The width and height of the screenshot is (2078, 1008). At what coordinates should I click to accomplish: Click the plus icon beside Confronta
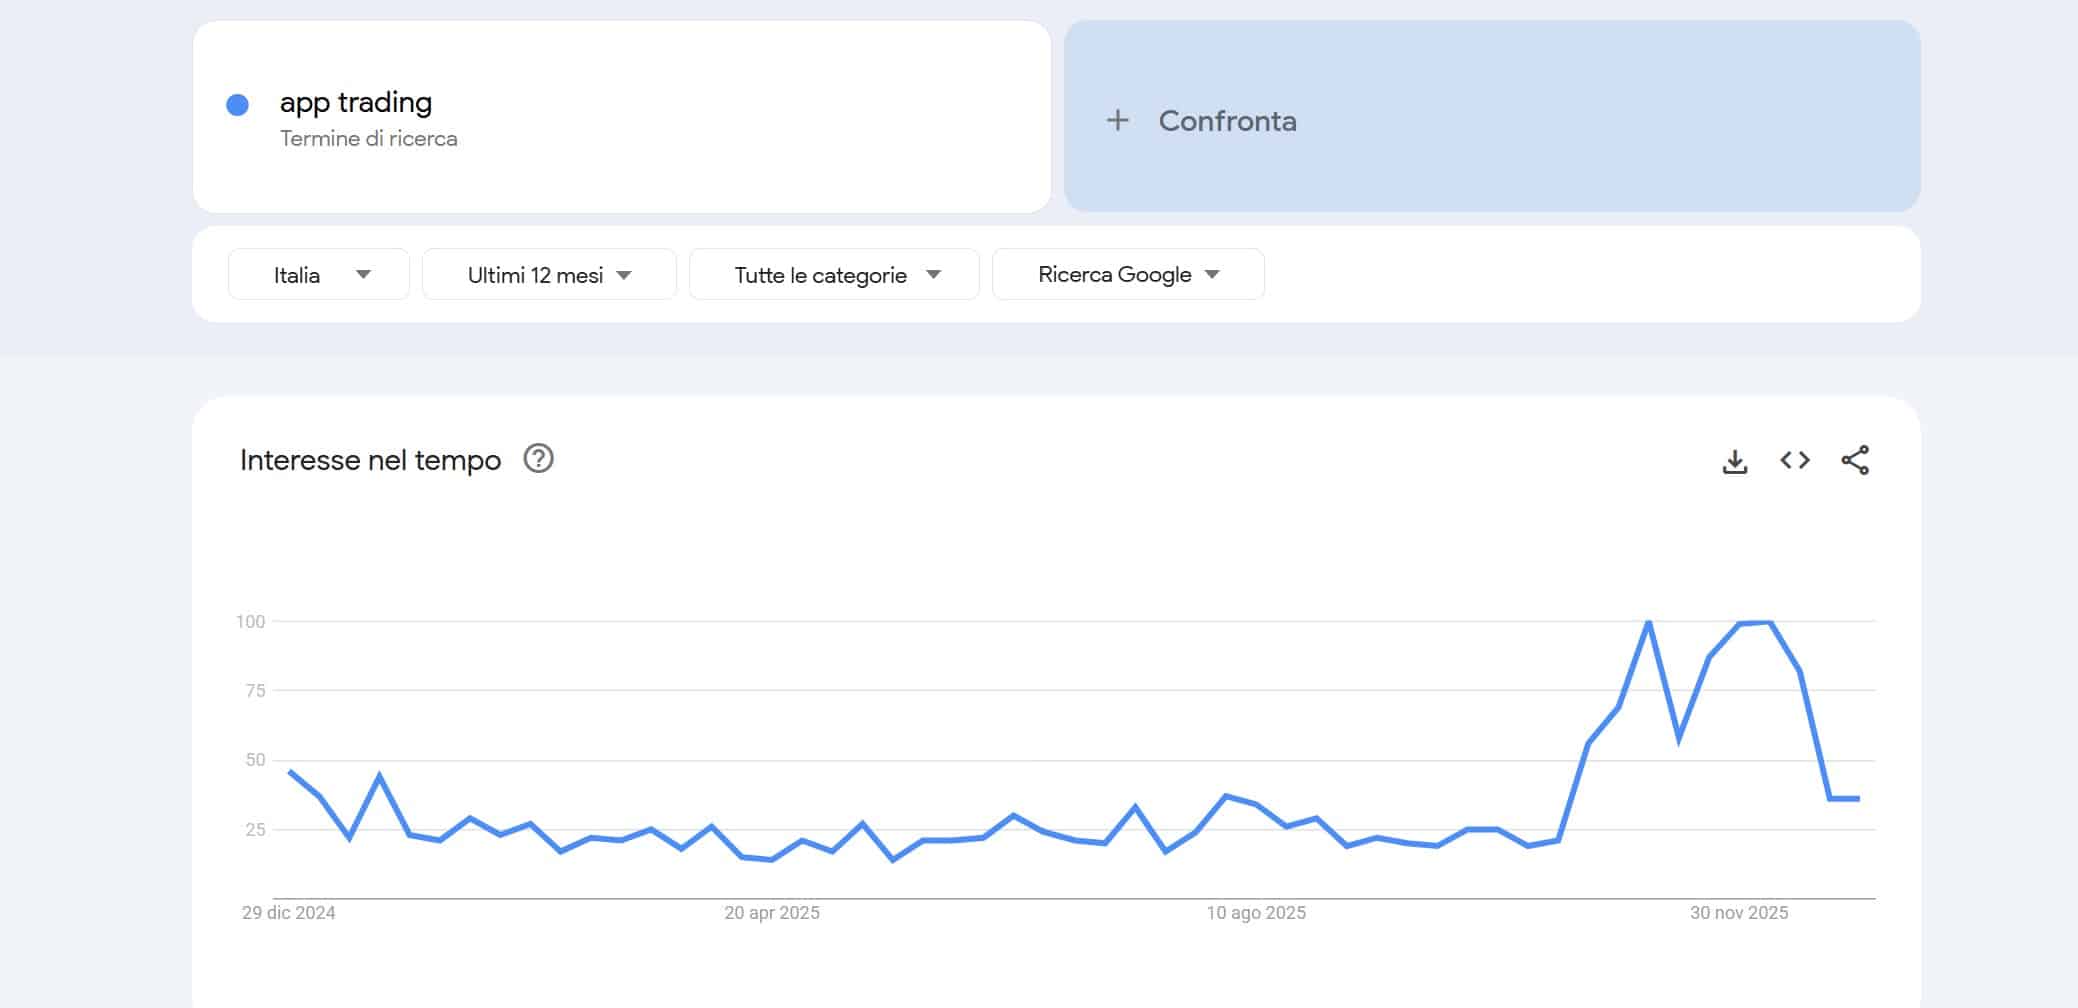1118,120
